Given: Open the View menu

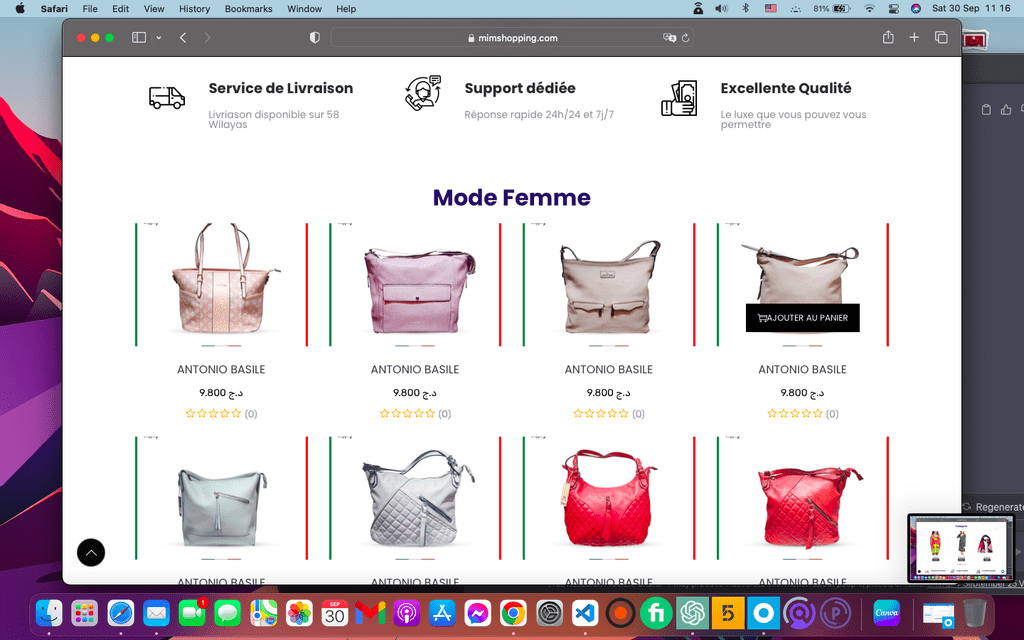Looking at the screenshot, I should click(x=154, y=8).
